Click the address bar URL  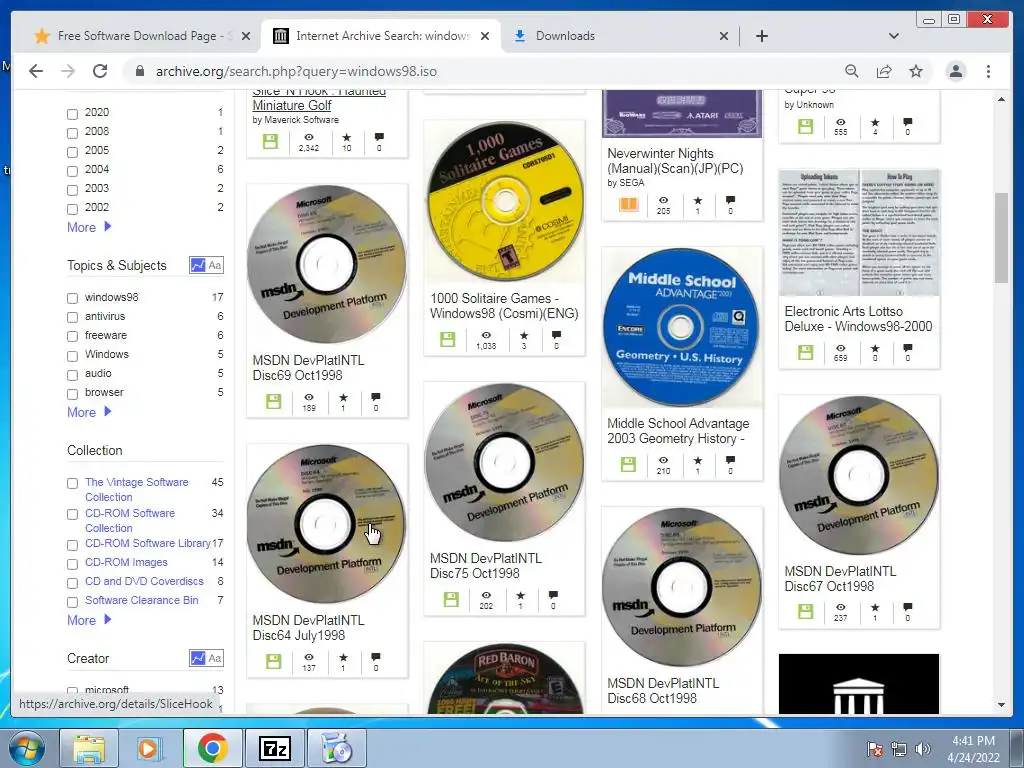296,71
